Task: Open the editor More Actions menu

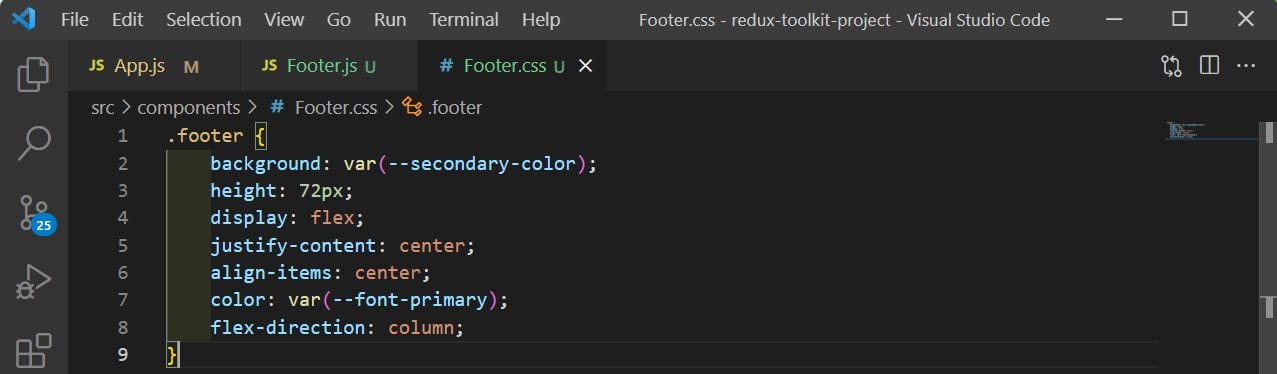Action: [x=1246, y=66]
